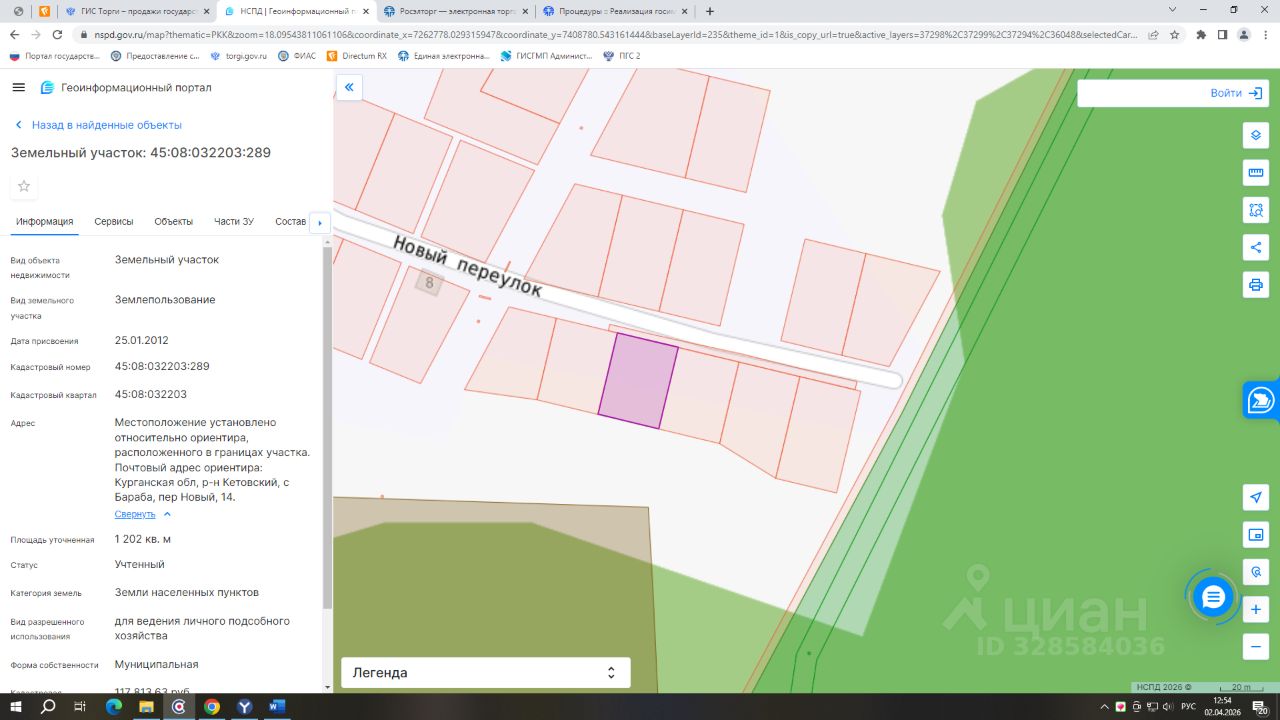Open the blue feedback widget on right edge
The width and height of the screenshot is (1280, 720).
(x=1262, y=401)
